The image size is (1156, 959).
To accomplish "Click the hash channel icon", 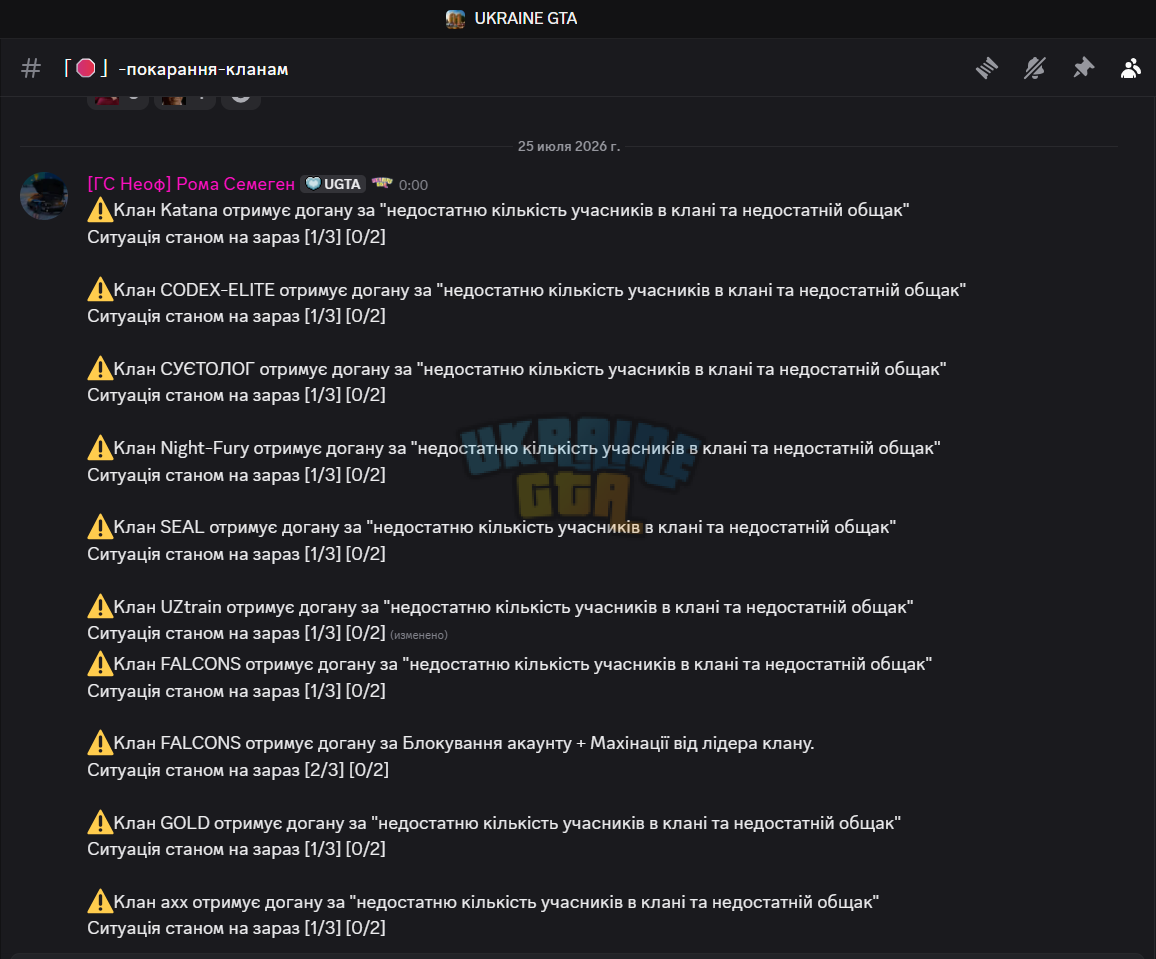I will pos(31,69).
